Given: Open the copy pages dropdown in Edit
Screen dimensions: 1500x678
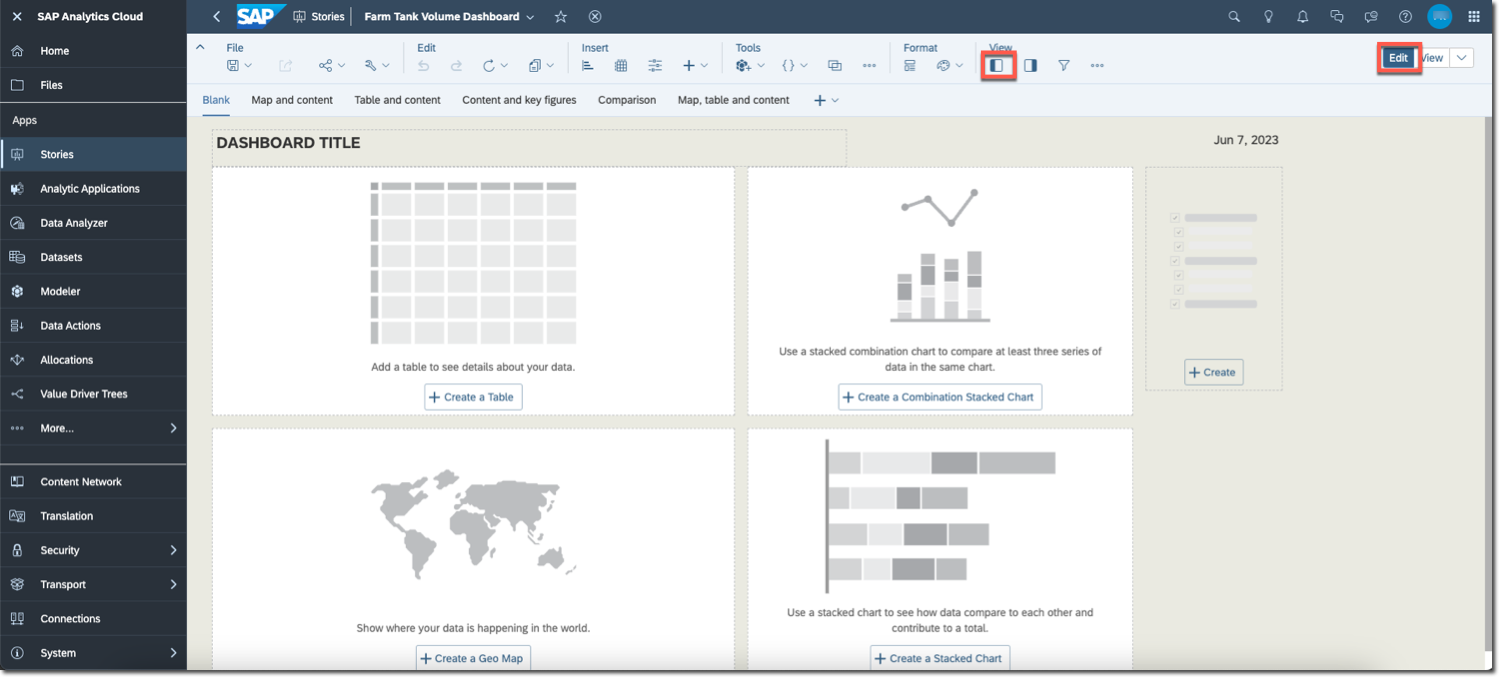Looking at the screenshot, I should point(541,66).
